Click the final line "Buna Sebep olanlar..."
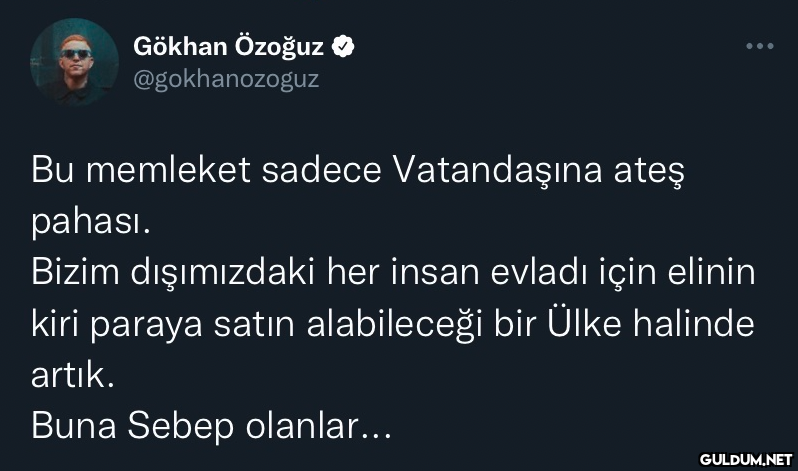This screenshot has width=798, height=471. 211,428
